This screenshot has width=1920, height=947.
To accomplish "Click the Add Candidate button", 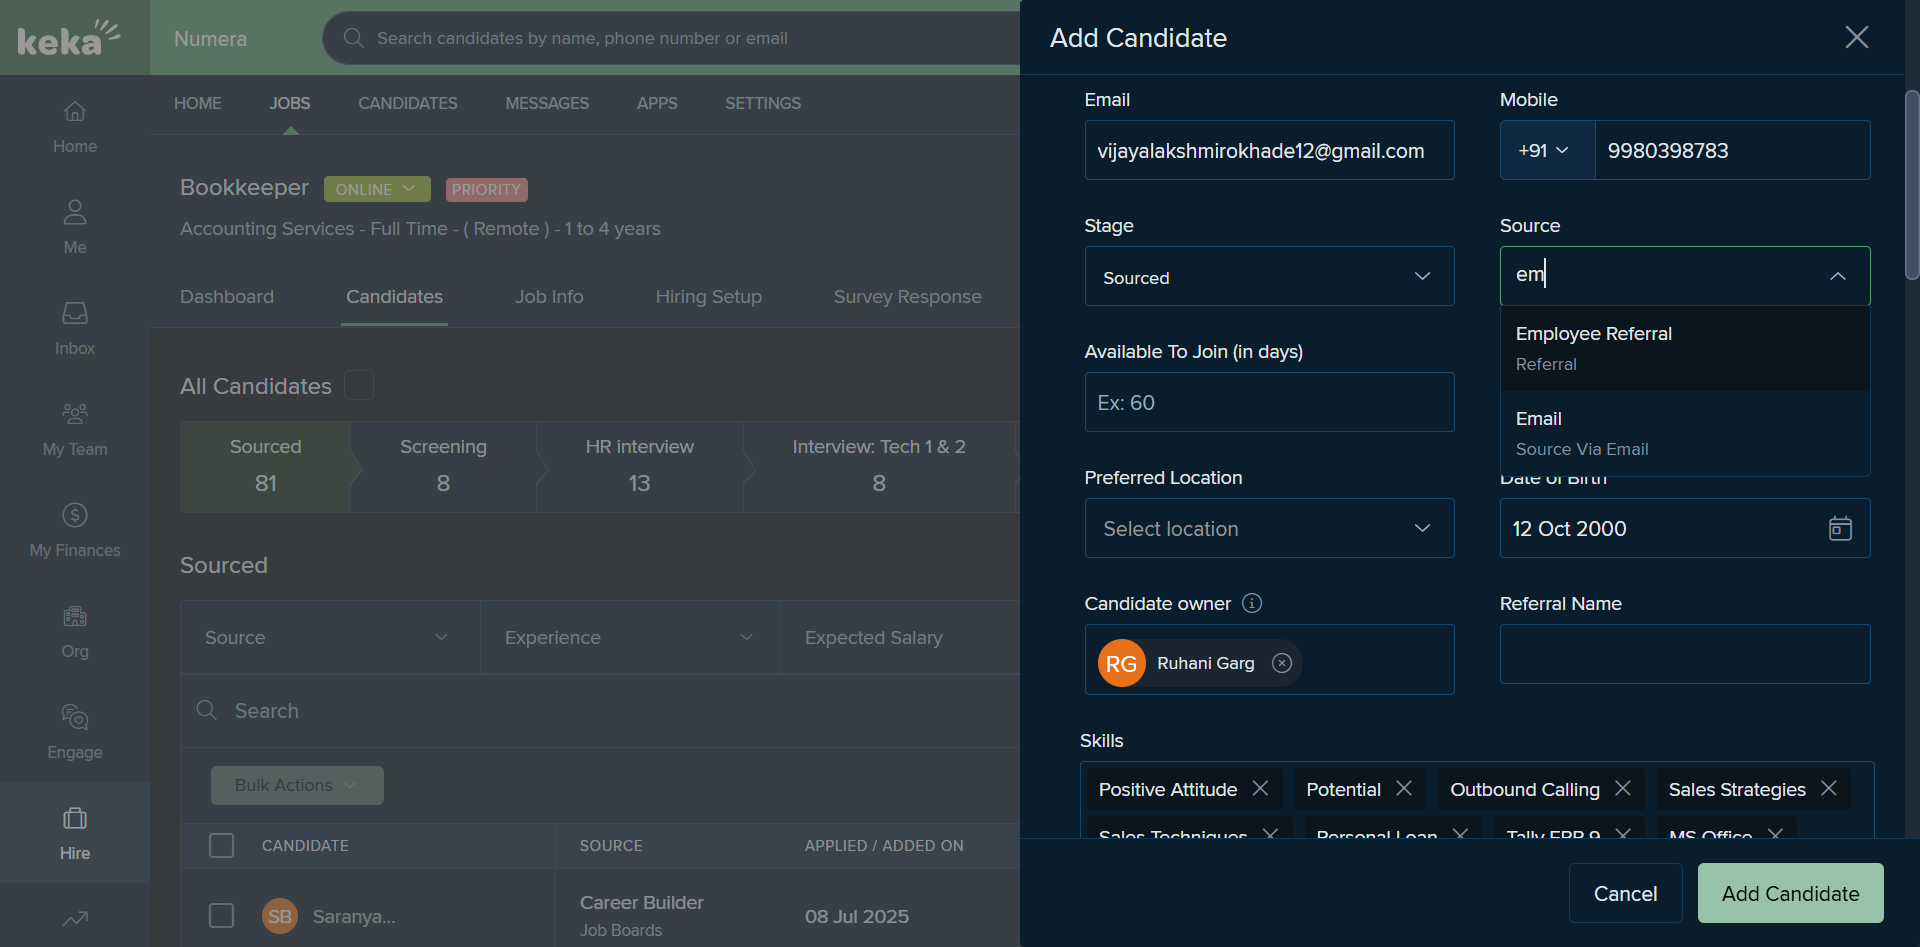I will pyautogui.click(x=1790, y=893).
